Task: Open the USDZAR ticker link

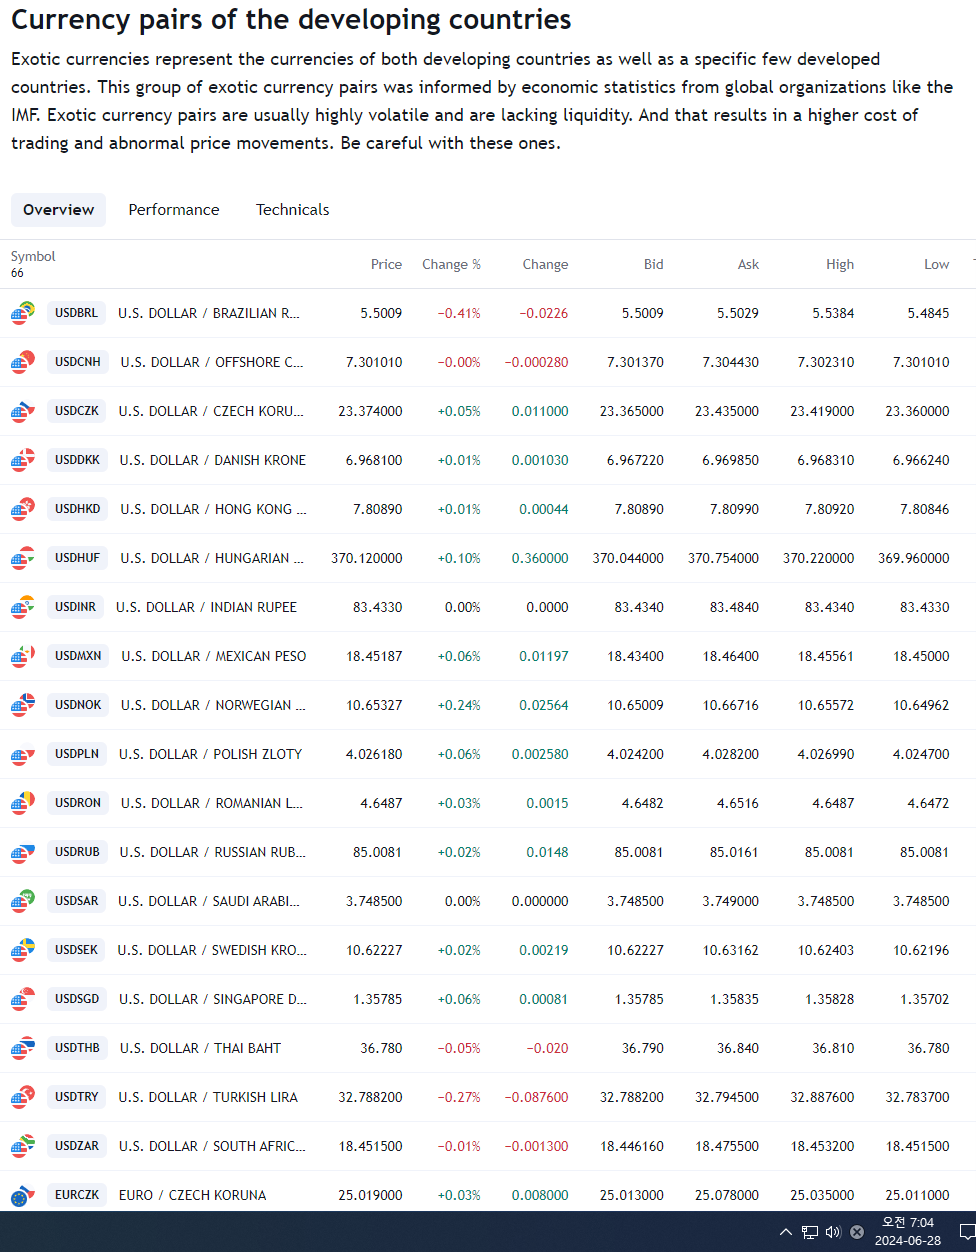Action: point(76,1146)
